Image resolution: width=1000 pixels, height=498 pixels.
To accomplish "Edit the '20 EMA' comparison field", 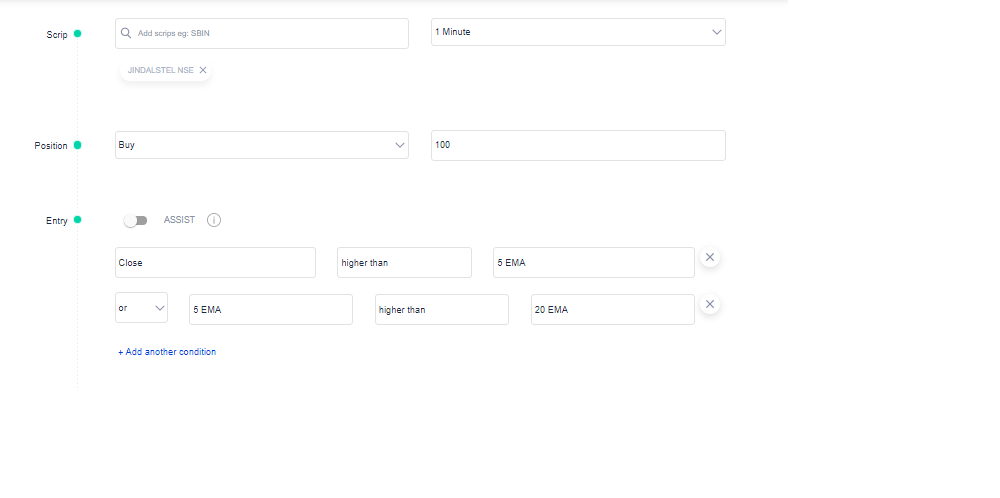I will tap(613, 310).
